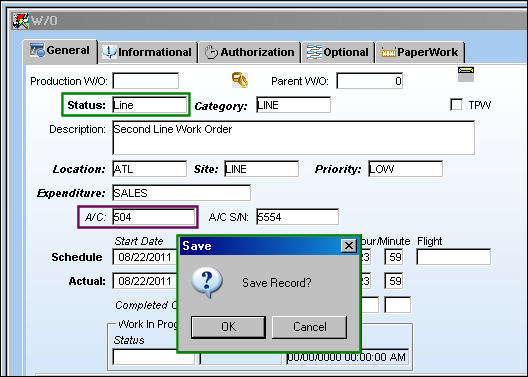Open the PaperWork tab
The height and width of the screenshot is (377, 528).
pos(420,53)
